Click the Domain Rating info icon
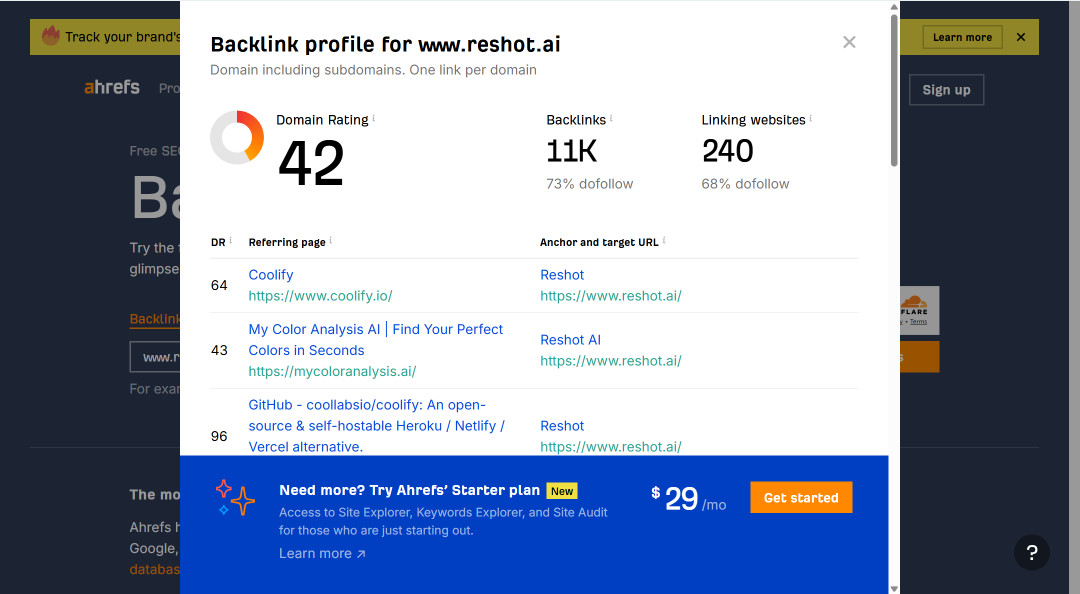 tap(373, 119)
